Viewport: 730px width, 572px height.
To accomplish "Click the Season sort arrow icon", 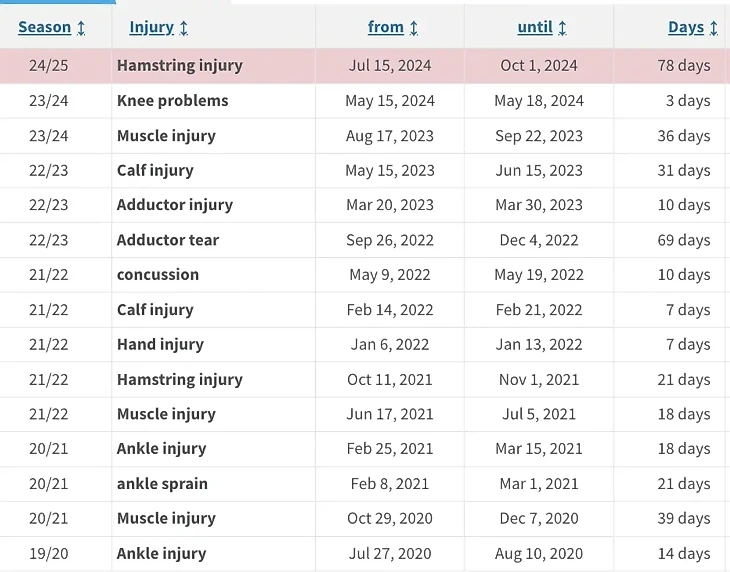I will [x=81, y=28].
